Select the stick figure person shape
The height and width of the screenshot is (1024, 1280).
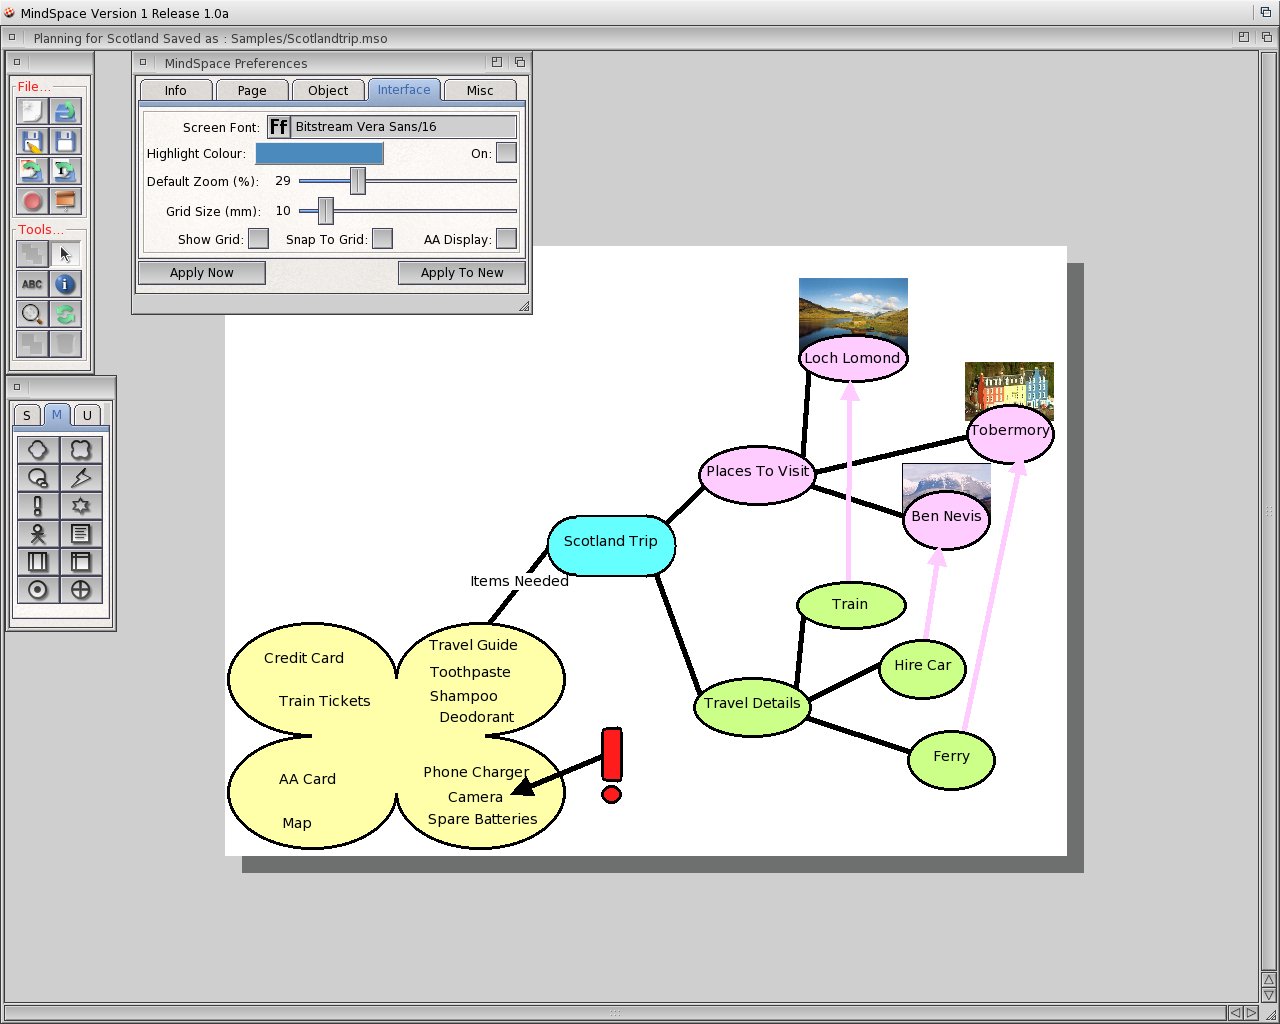(x=38, y=534)
